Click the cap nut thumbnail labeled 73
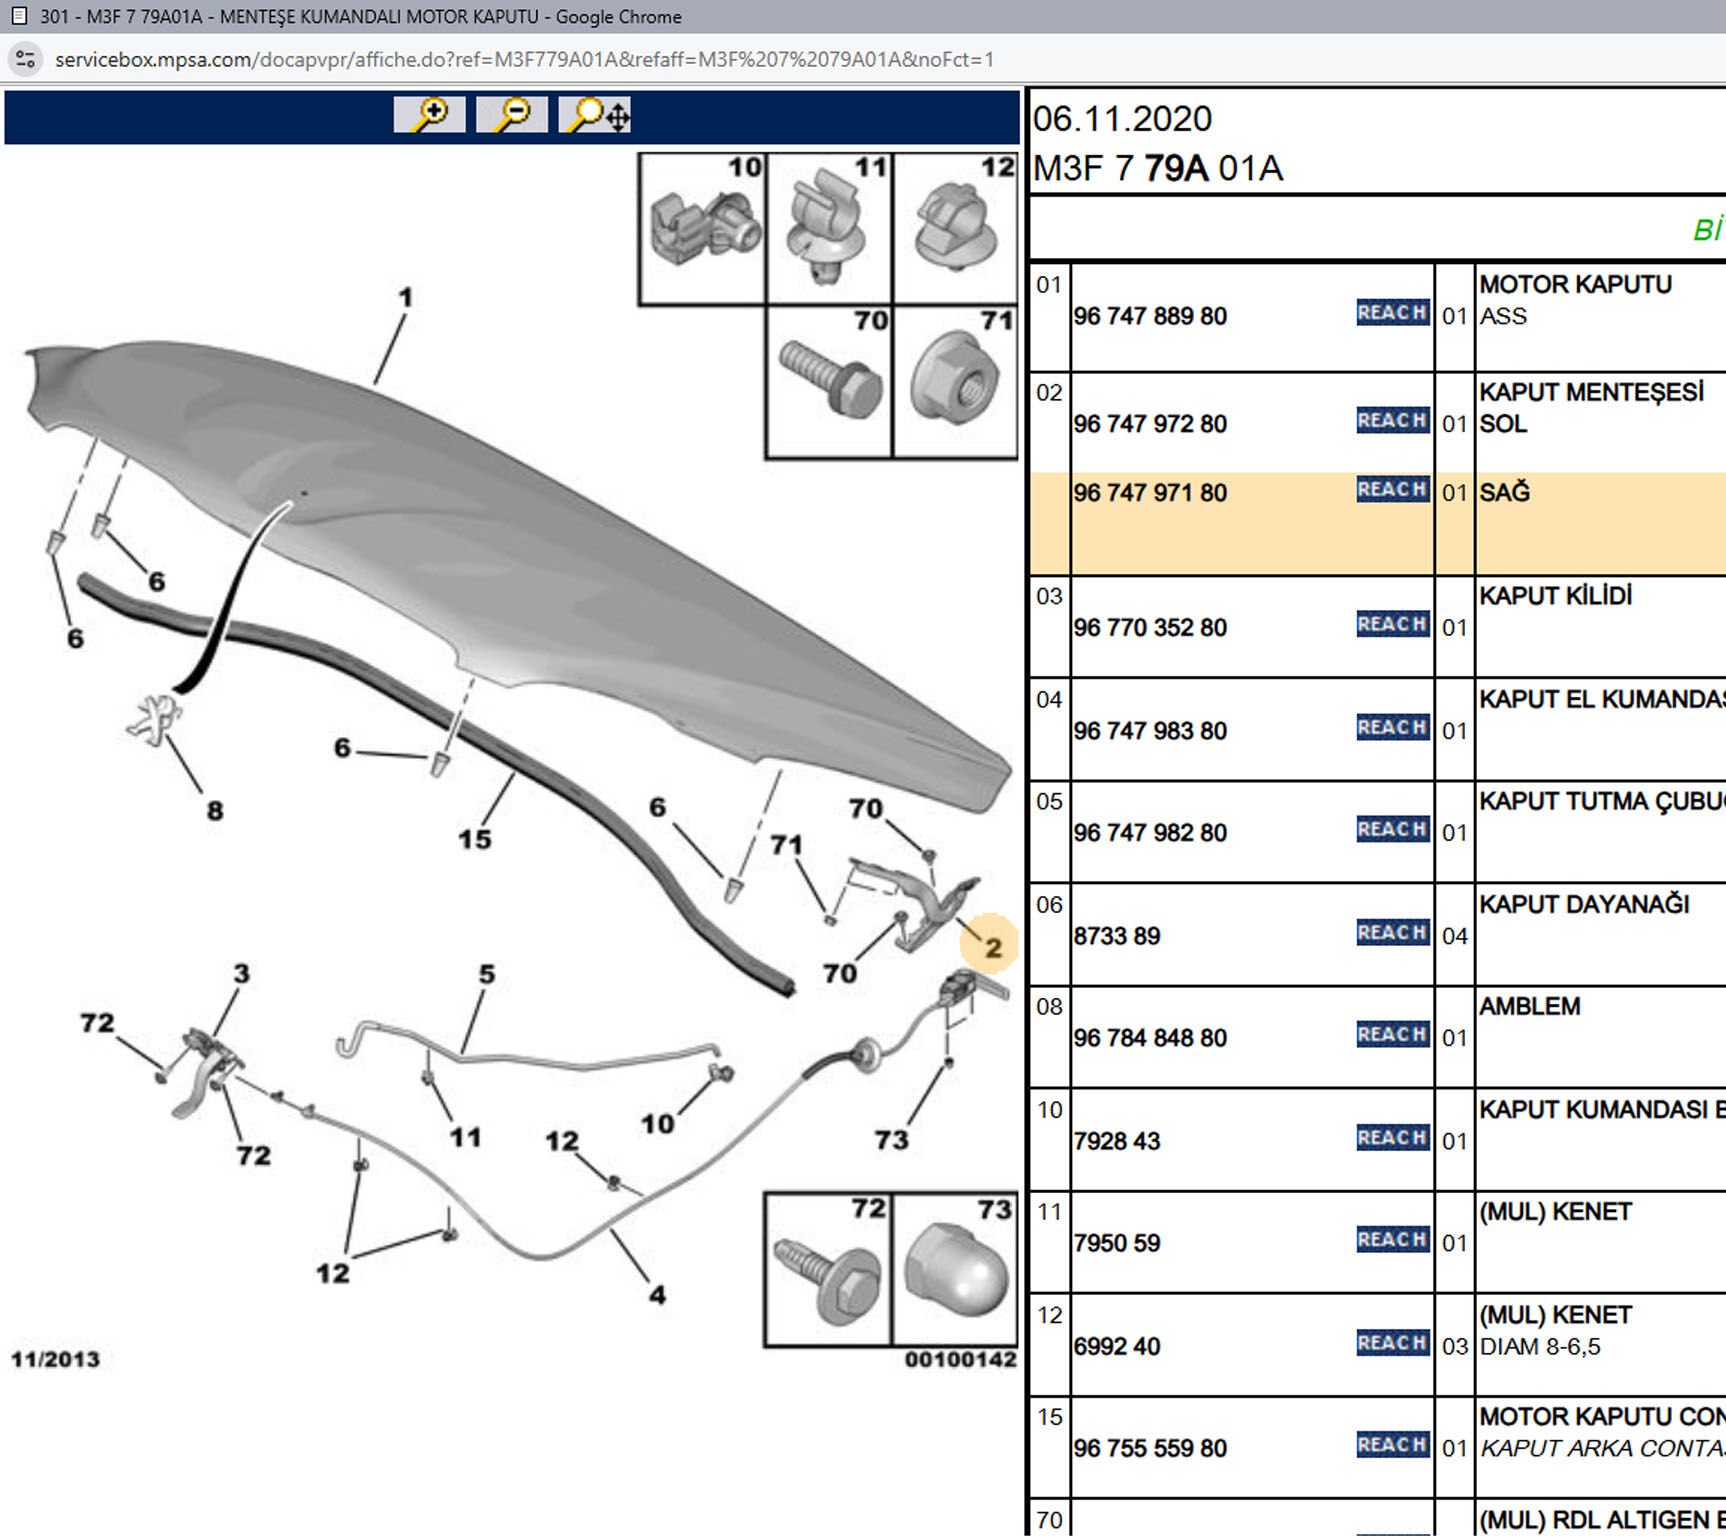The width and height of the screenshot is (1726, 1536). [x=955, y=1270]
